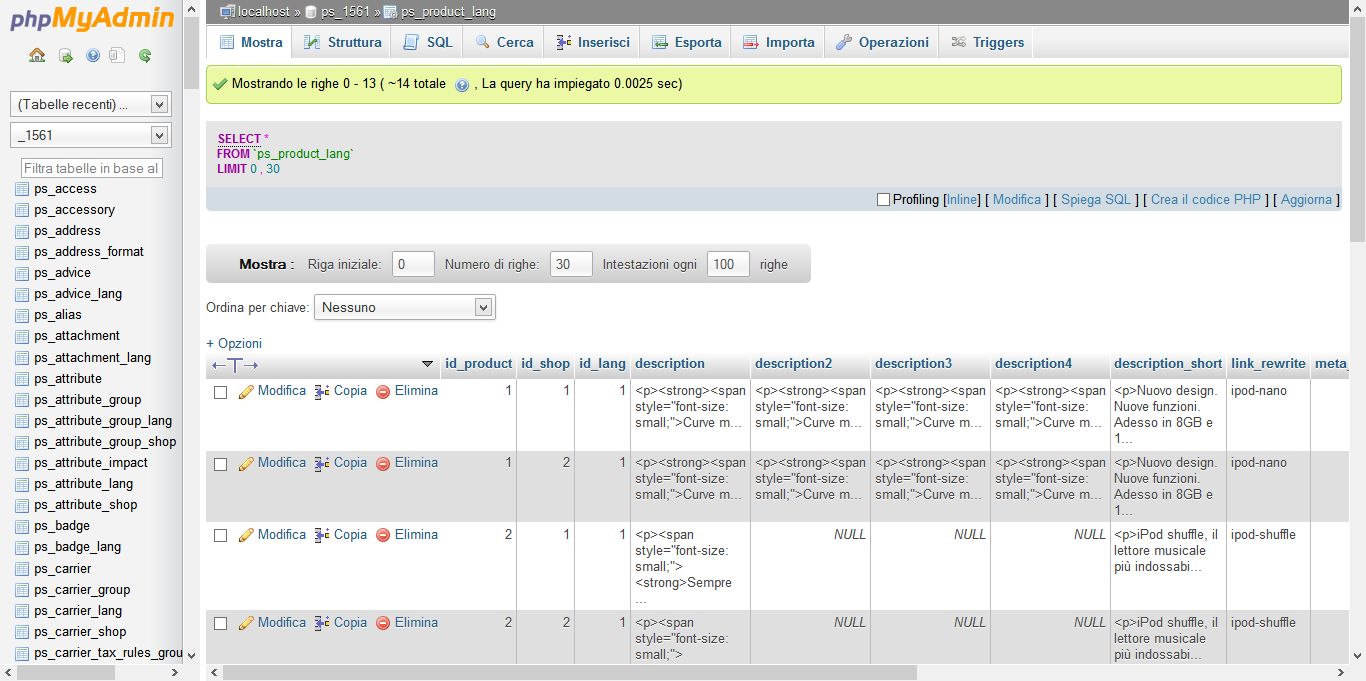Open the Cerca tab
Image resolution: width=1366 pixels, height=681 pixels.
click(x=504, y=42)
